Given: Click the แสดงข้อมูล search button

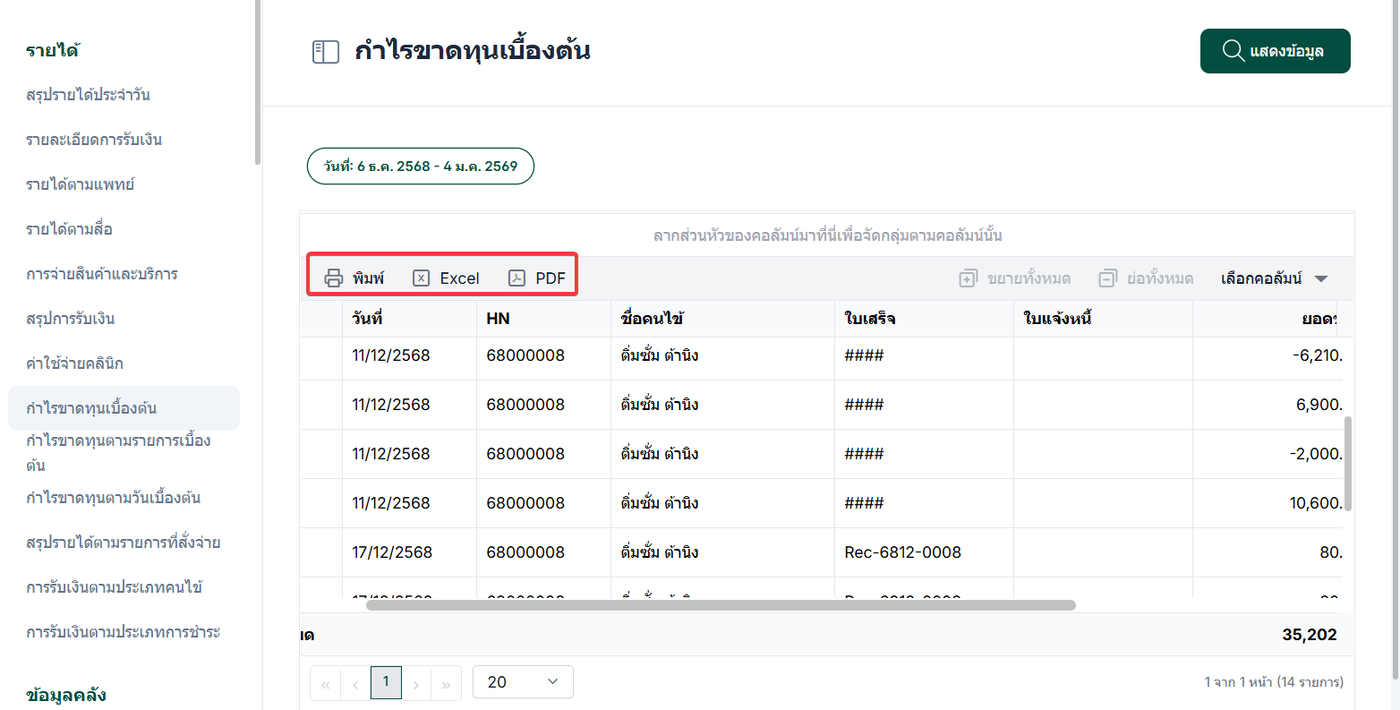Looking at the screenshot, I should click(x=1275, y=51).
